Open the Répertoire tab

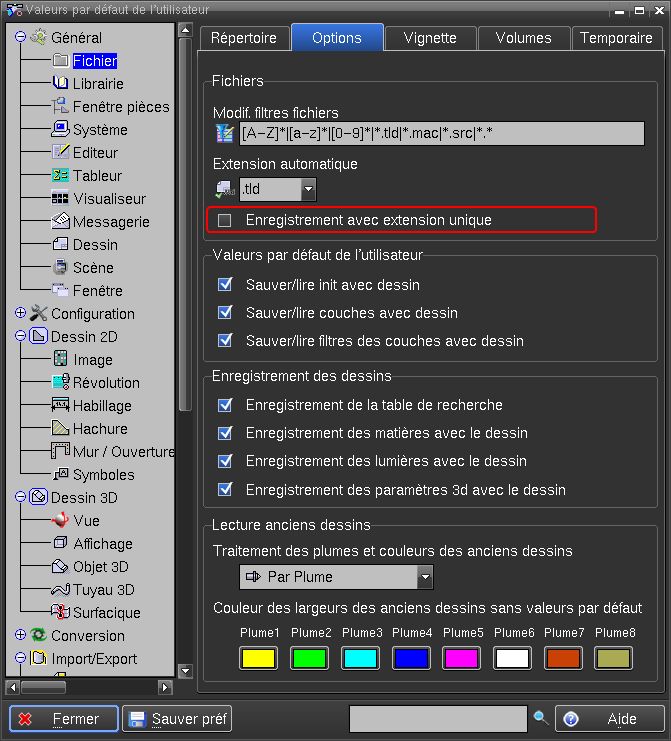coord(244,38)
